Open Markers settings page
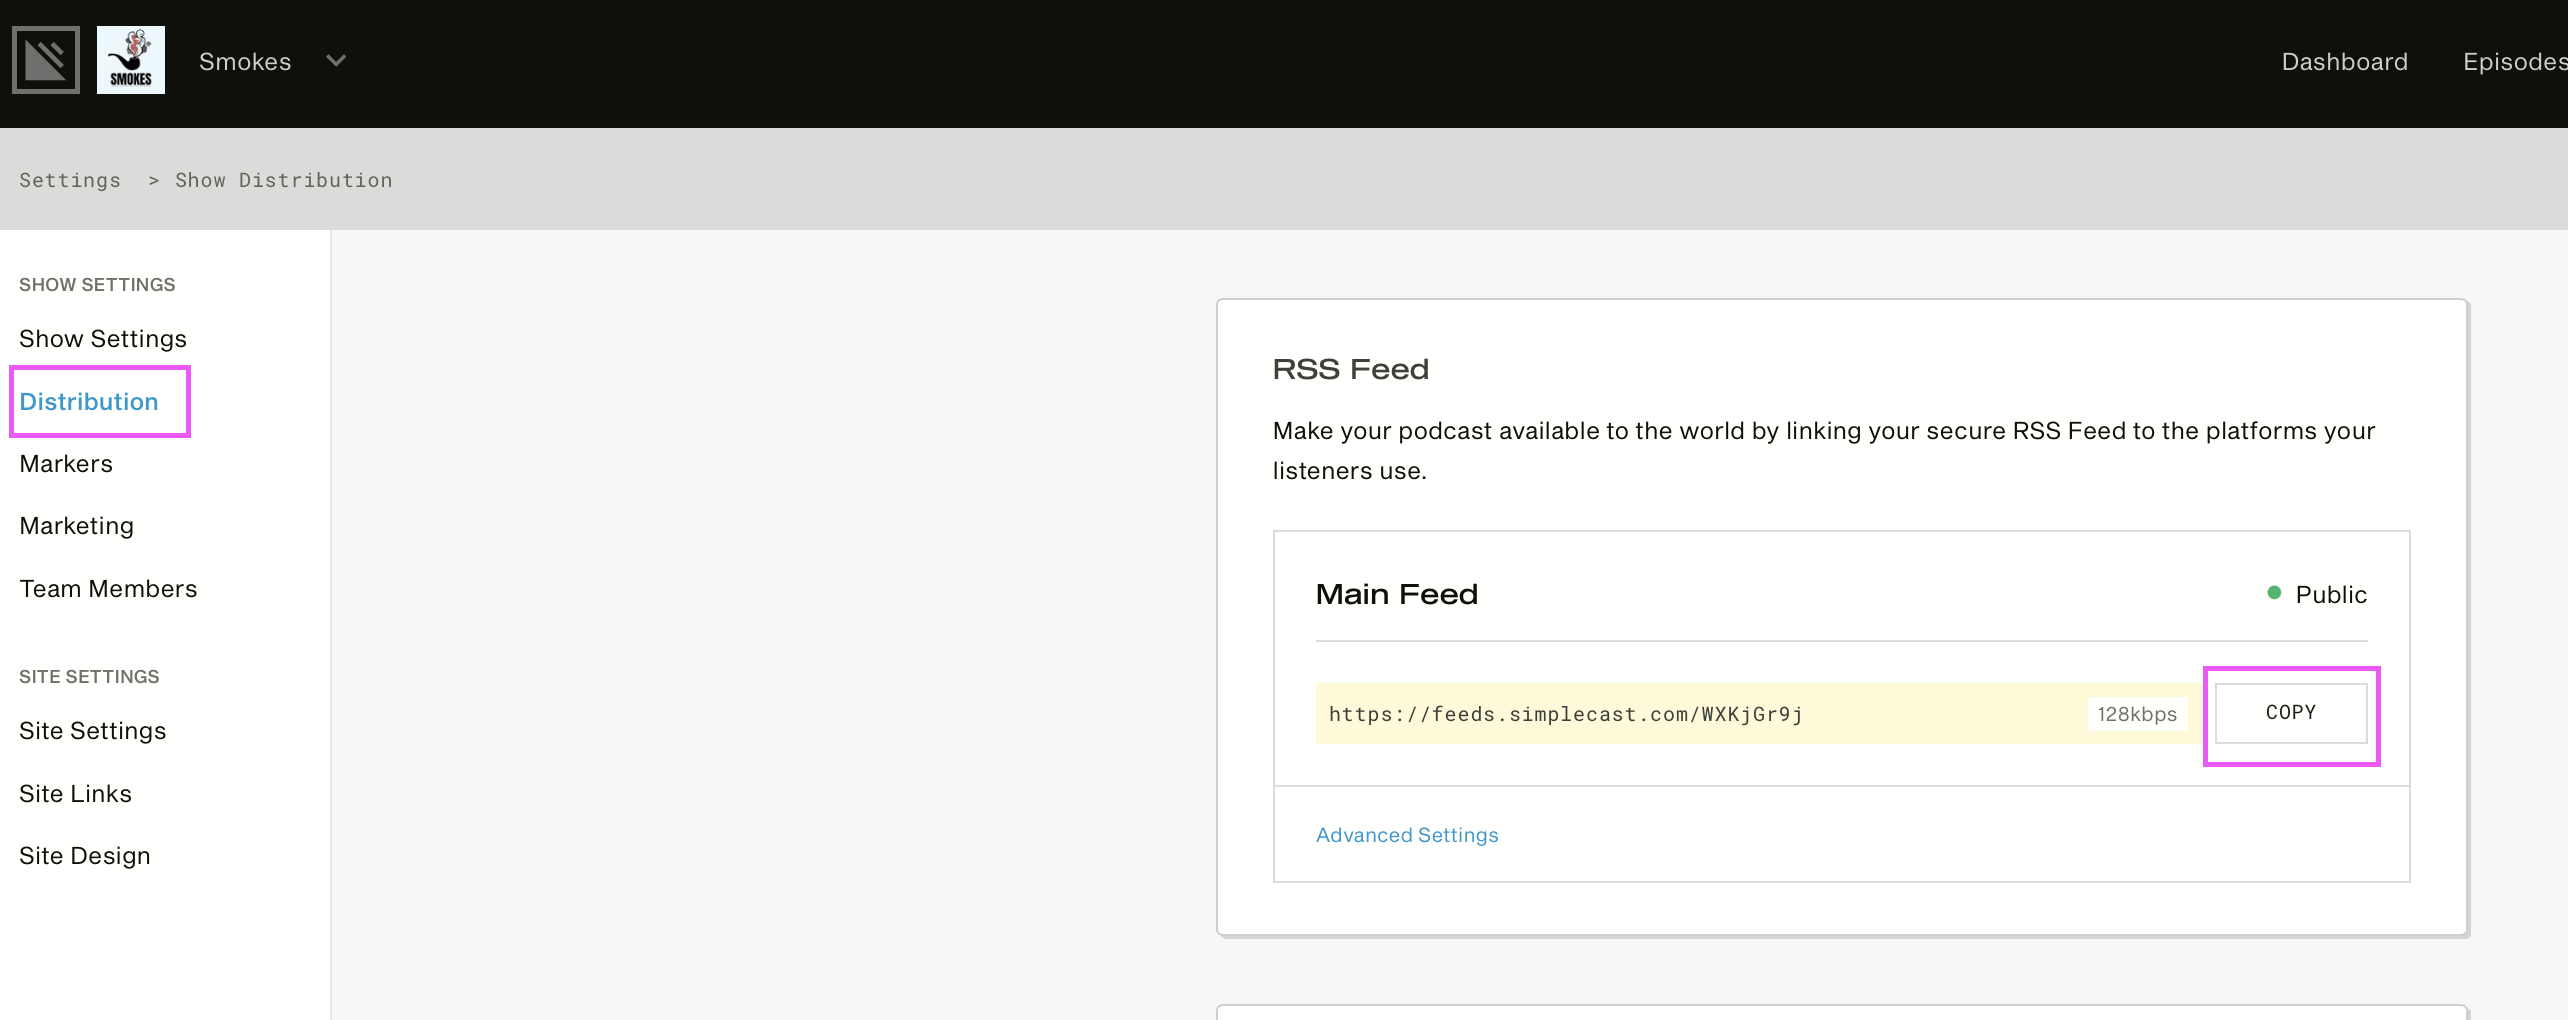Viewport: 2568px width, 1020px height. (x=66, y=464)
